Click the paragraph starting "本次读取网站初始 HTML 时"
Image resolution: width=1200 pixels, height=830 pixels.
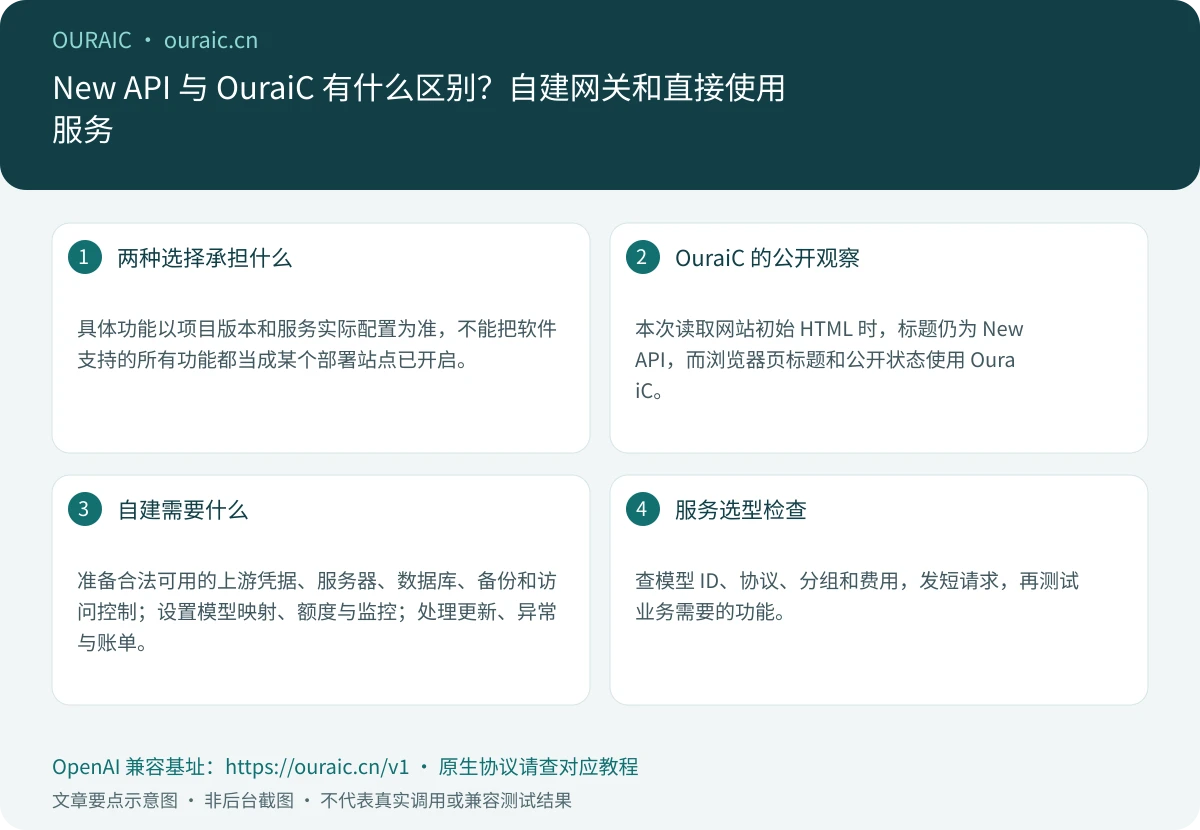(x=829, y=360)
